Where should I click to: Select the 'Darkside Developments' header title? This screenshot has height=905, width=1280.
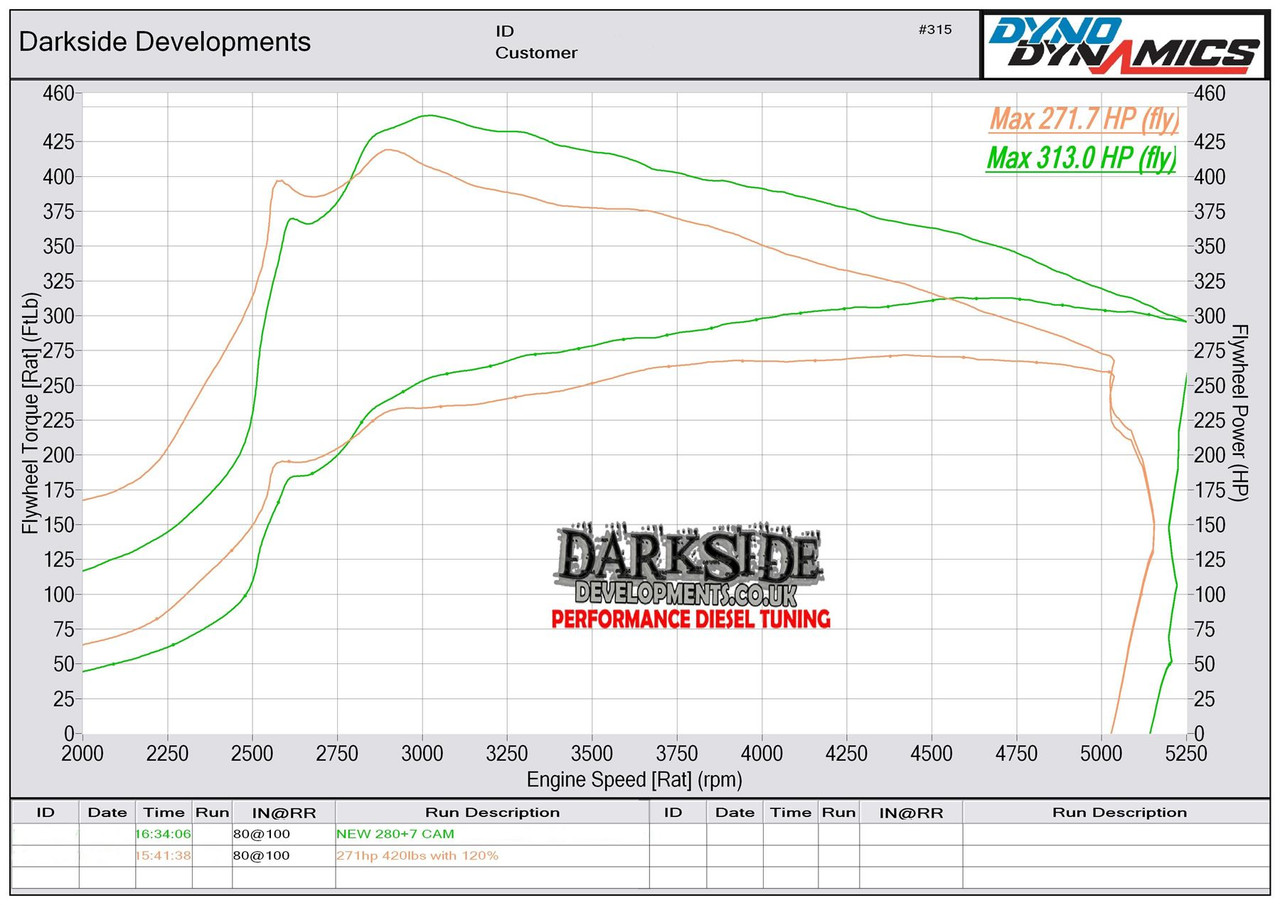coord(165,42)
